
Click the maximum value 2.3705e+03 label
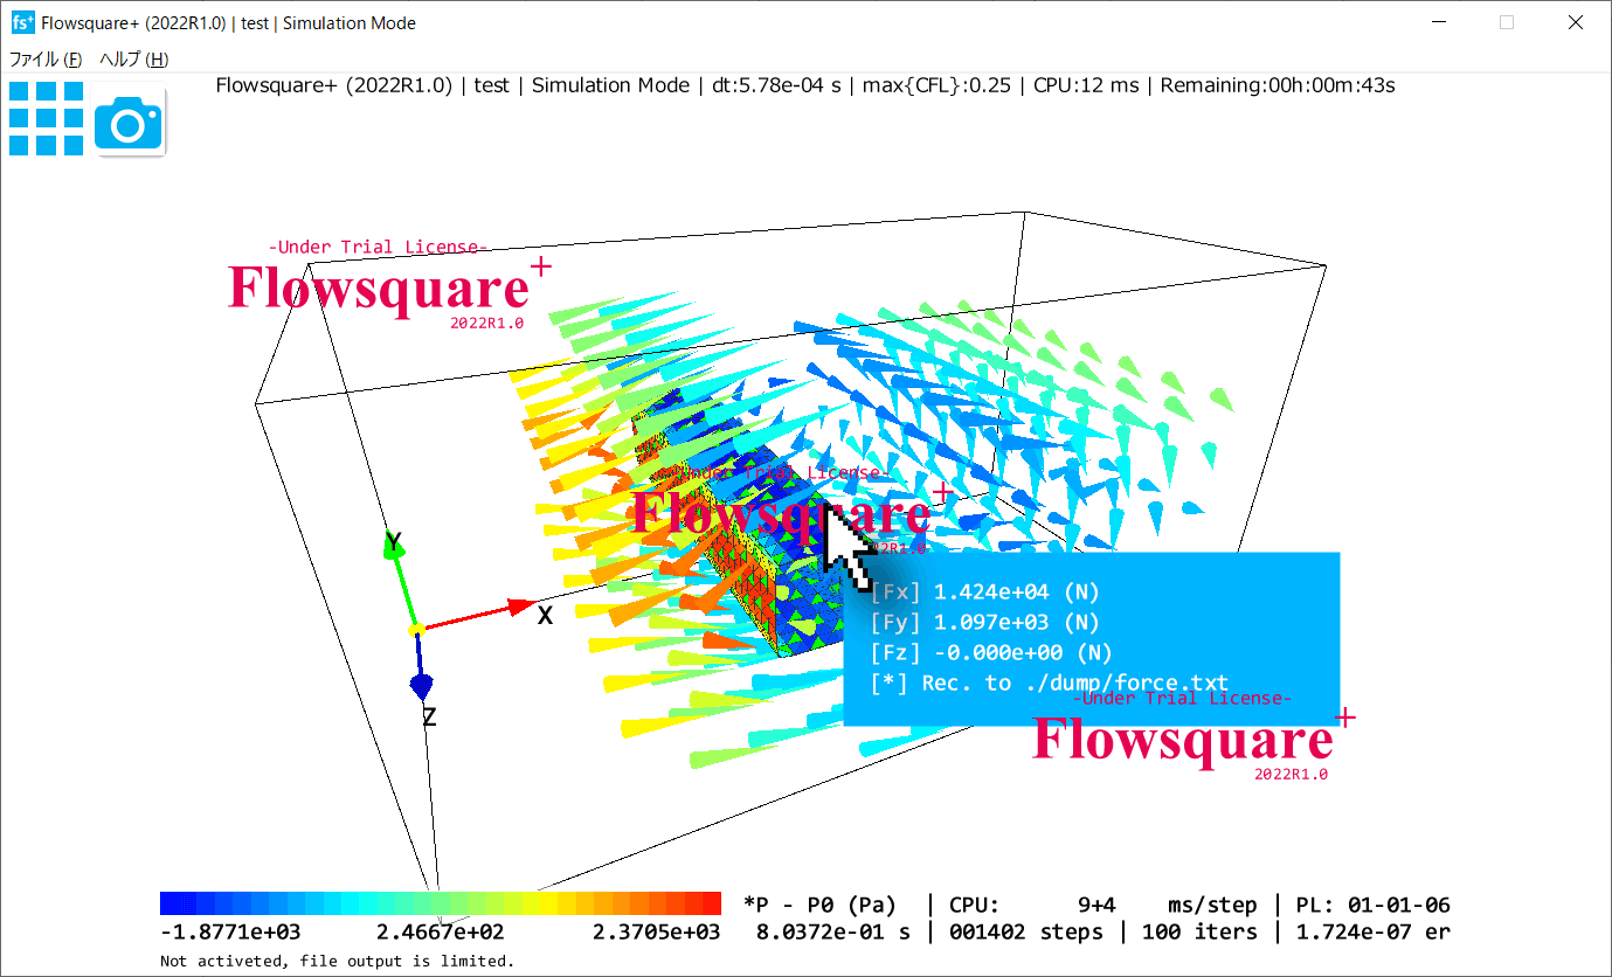tap(656, 932)
